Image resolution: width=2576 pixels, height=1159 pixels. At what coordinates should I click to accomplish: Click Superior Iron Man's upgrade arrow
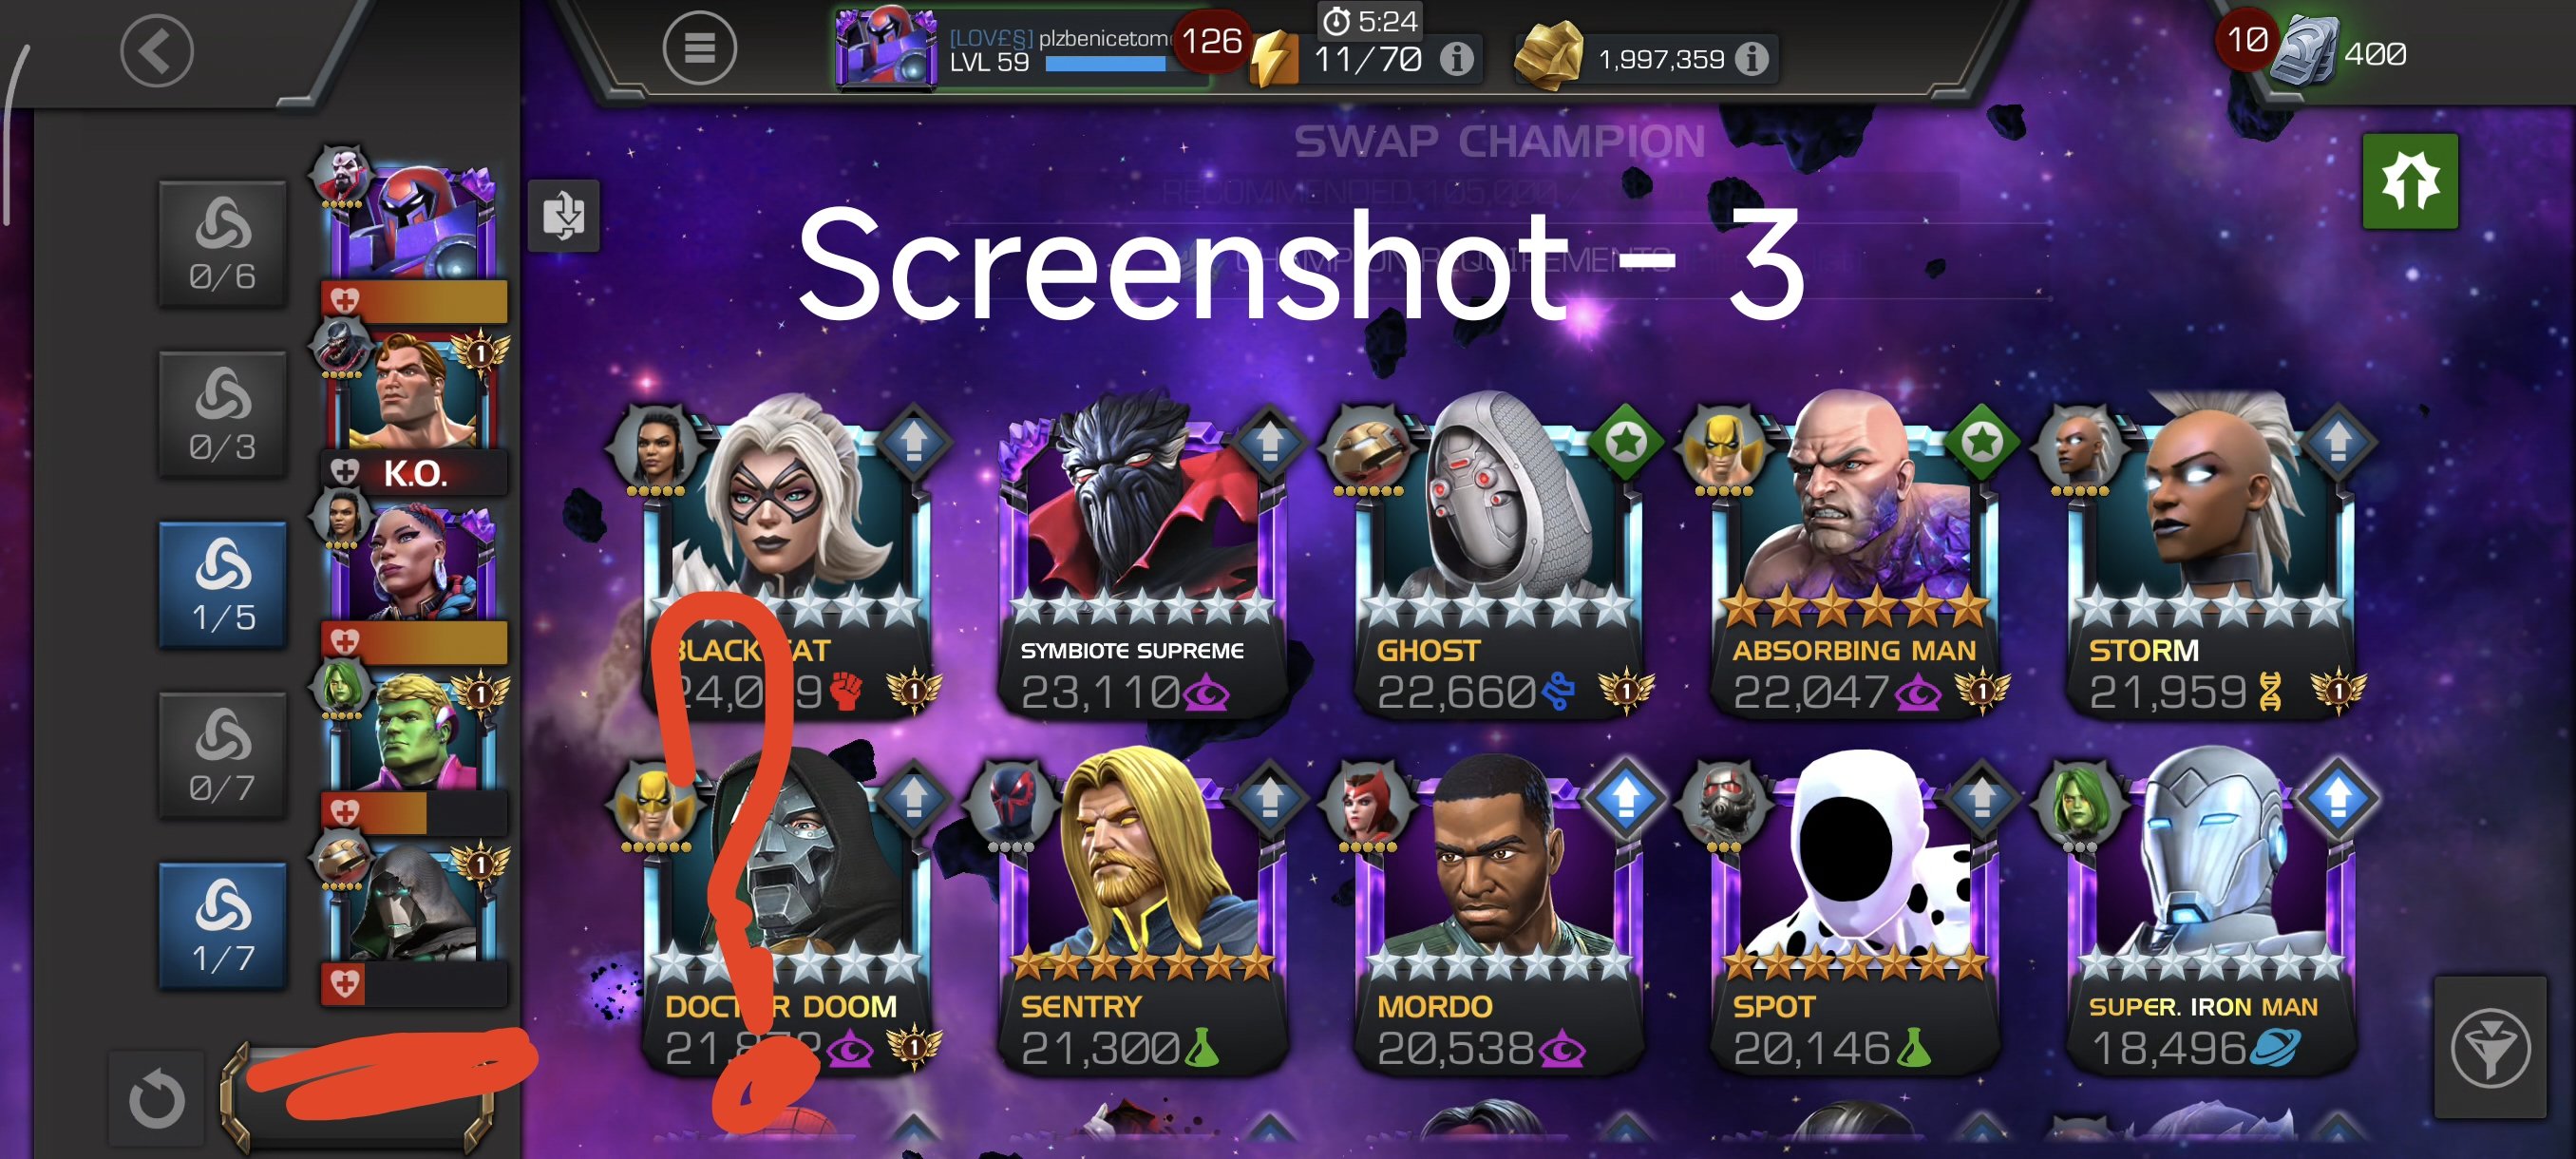click(2337, 797)
